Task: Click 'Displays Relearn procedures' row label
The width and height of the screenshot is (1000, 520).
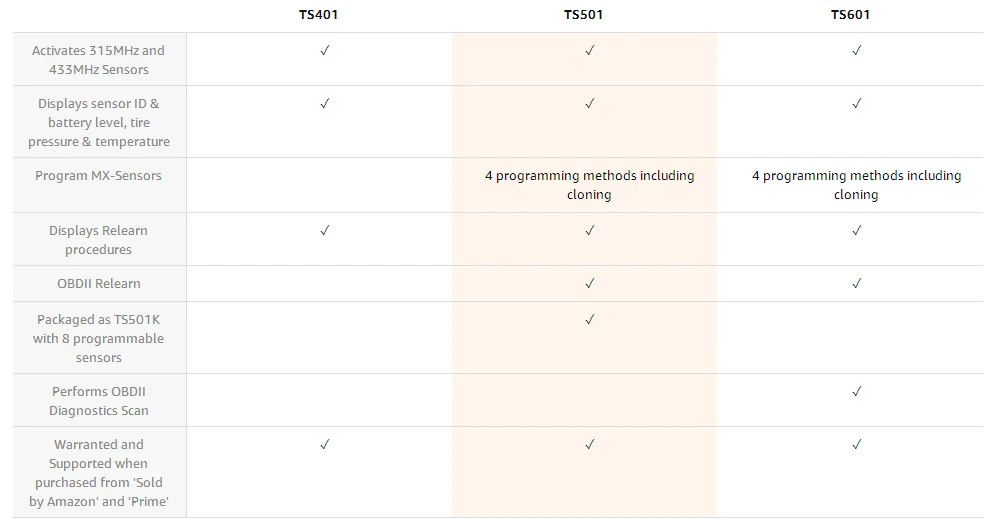Action: [98, 240]
